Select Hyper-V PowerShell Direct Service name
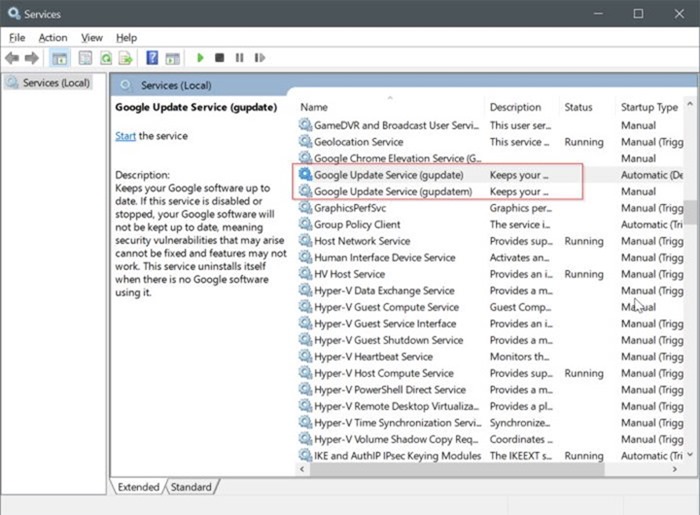The width and height of the screenshot is (700, 515). [390, 390]
